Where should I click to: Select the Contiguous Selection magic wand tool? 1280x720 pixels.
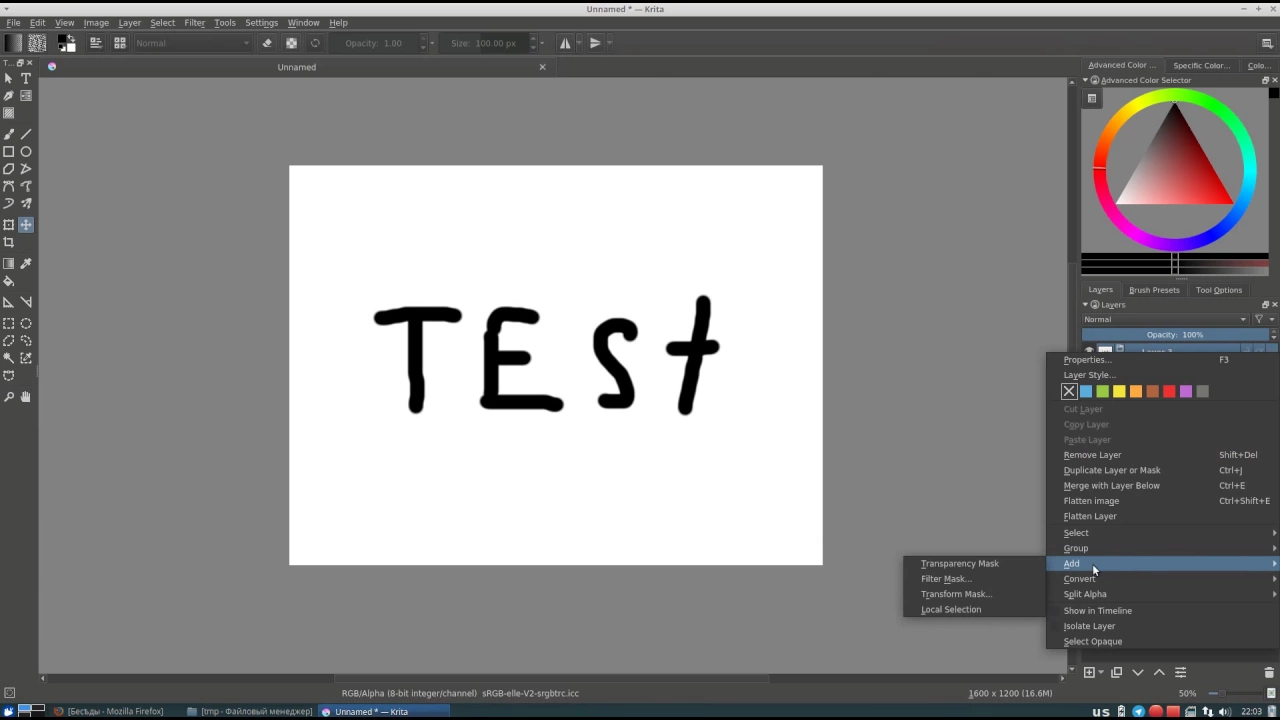(x=9, y=358)
